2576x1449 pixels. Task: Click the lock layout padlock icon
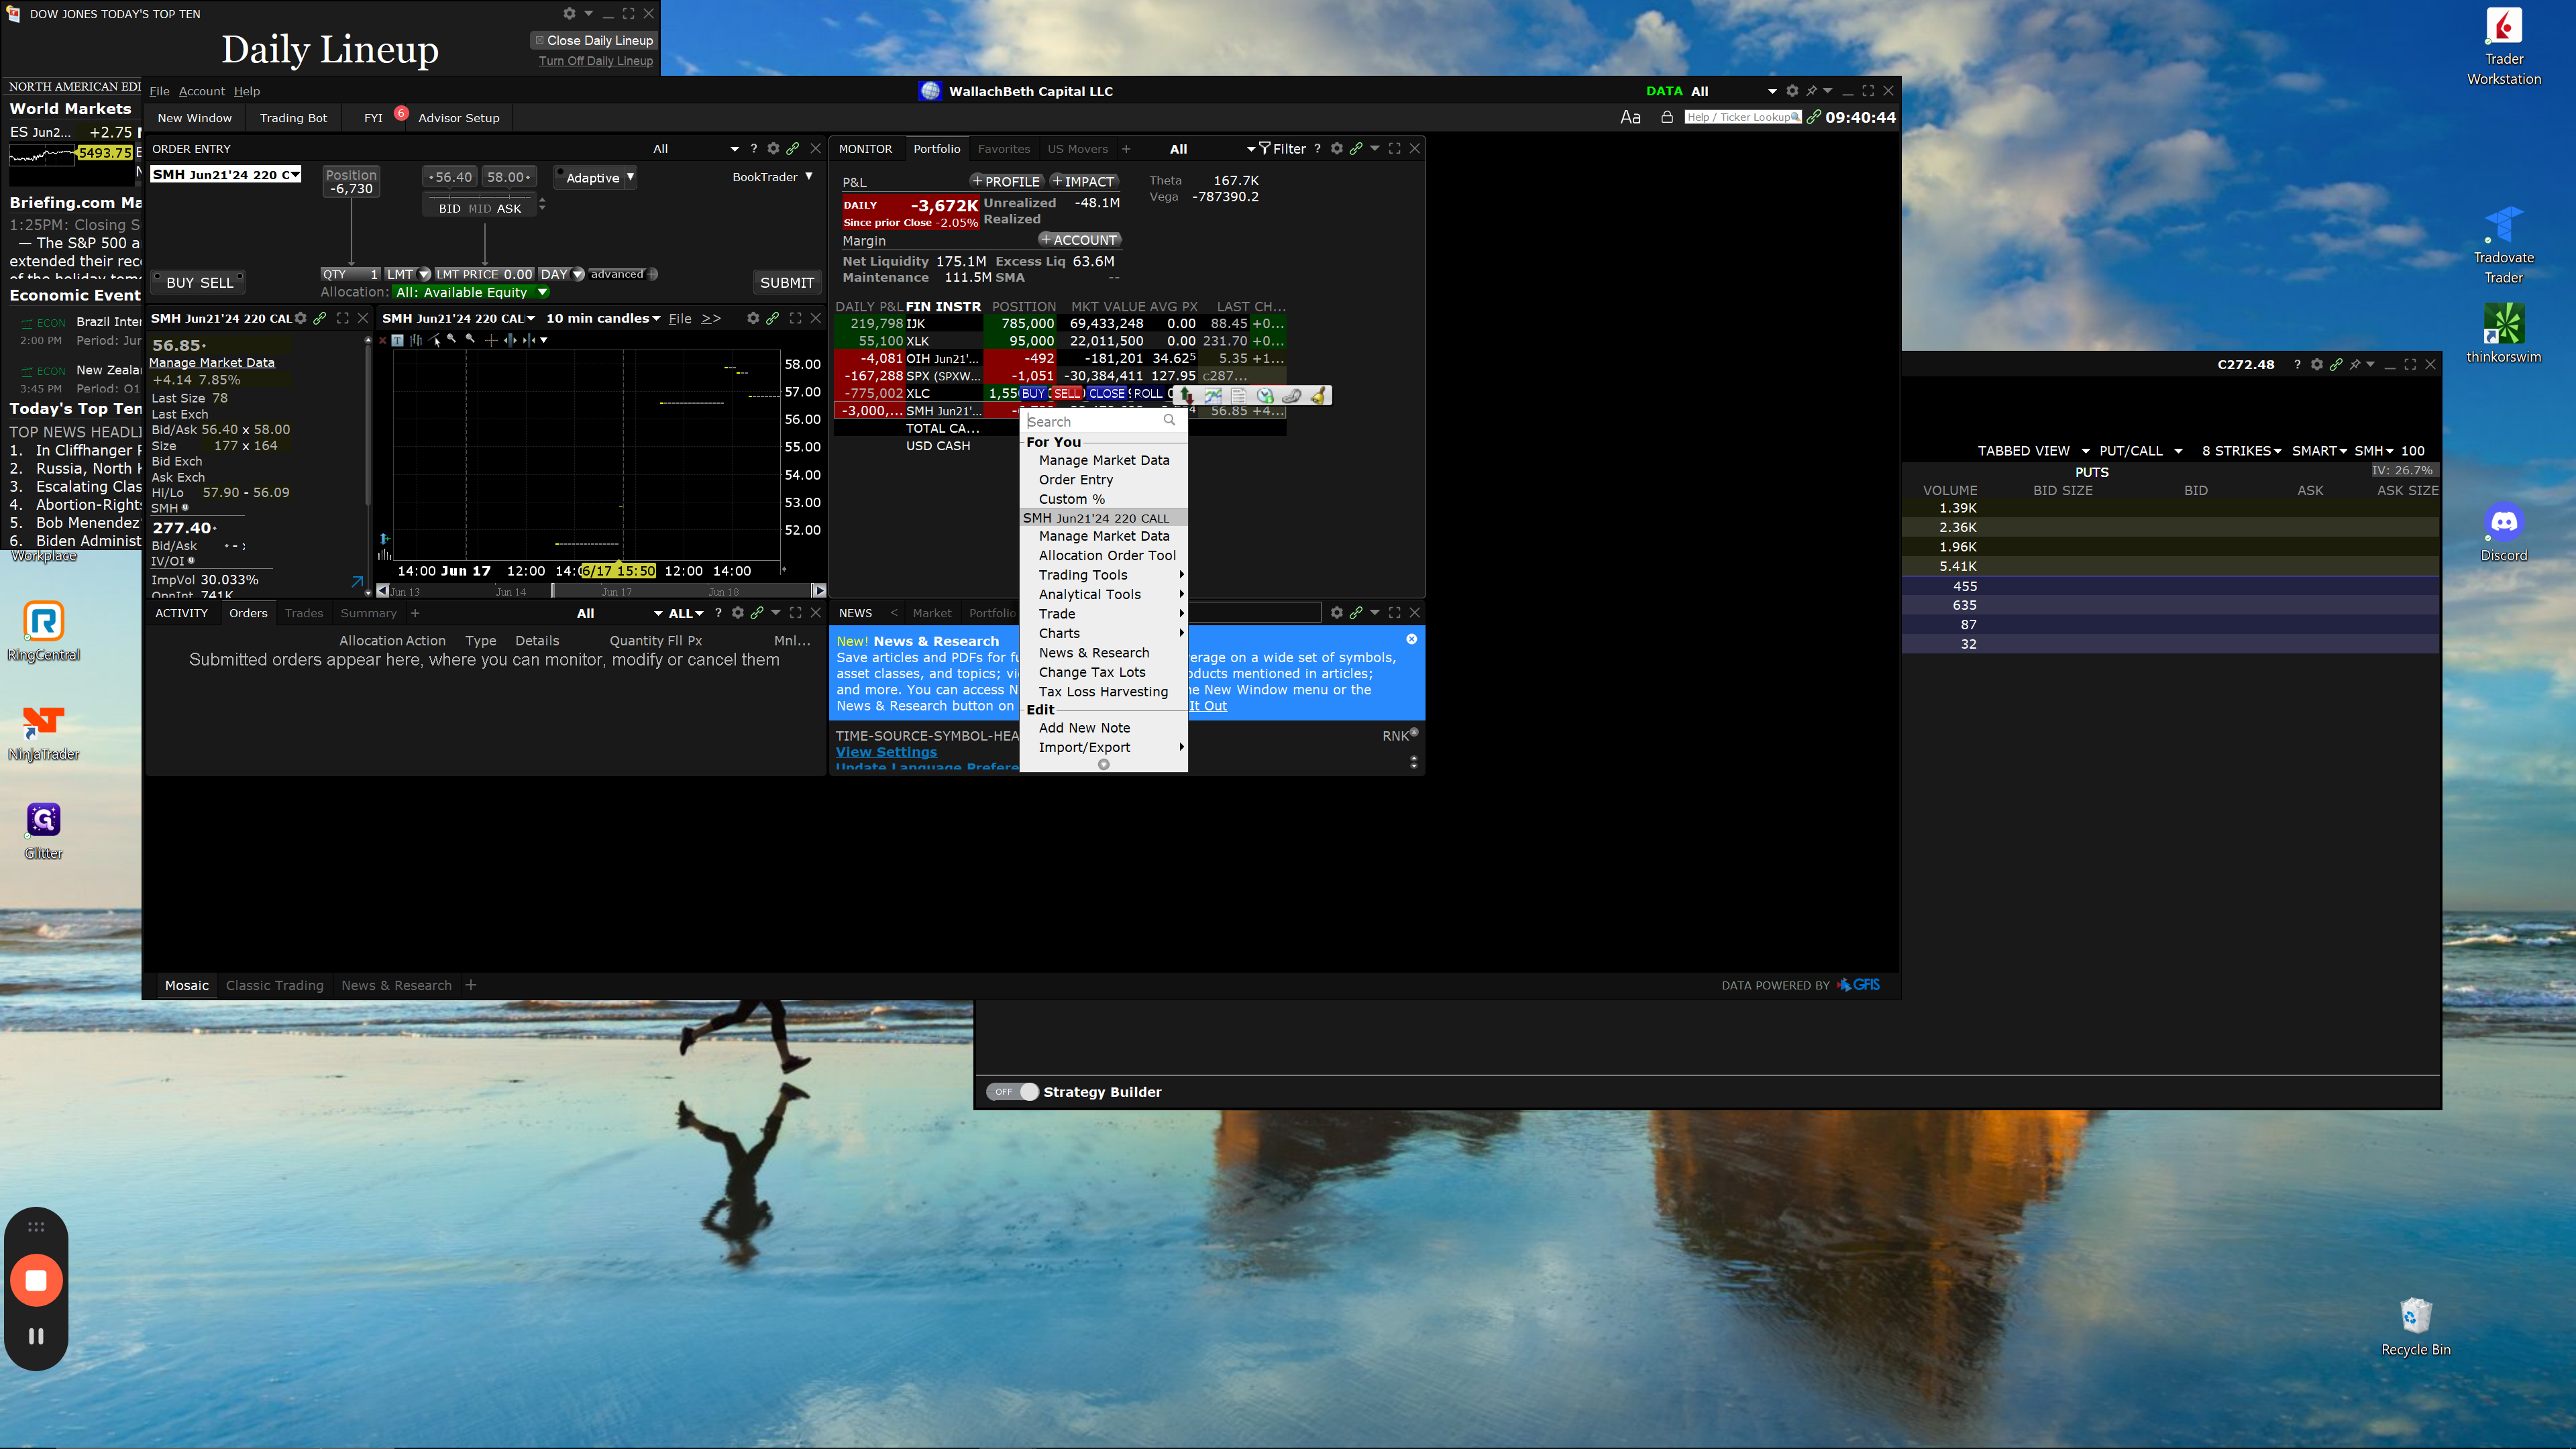(x=1667, y=117)
